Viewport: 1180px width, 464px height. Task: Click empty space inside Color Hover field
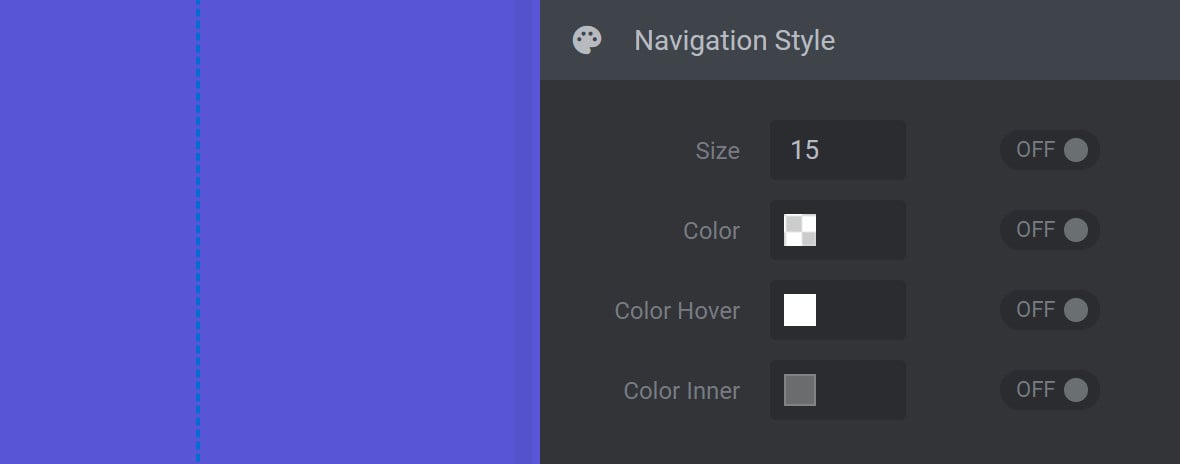point(862,310)
